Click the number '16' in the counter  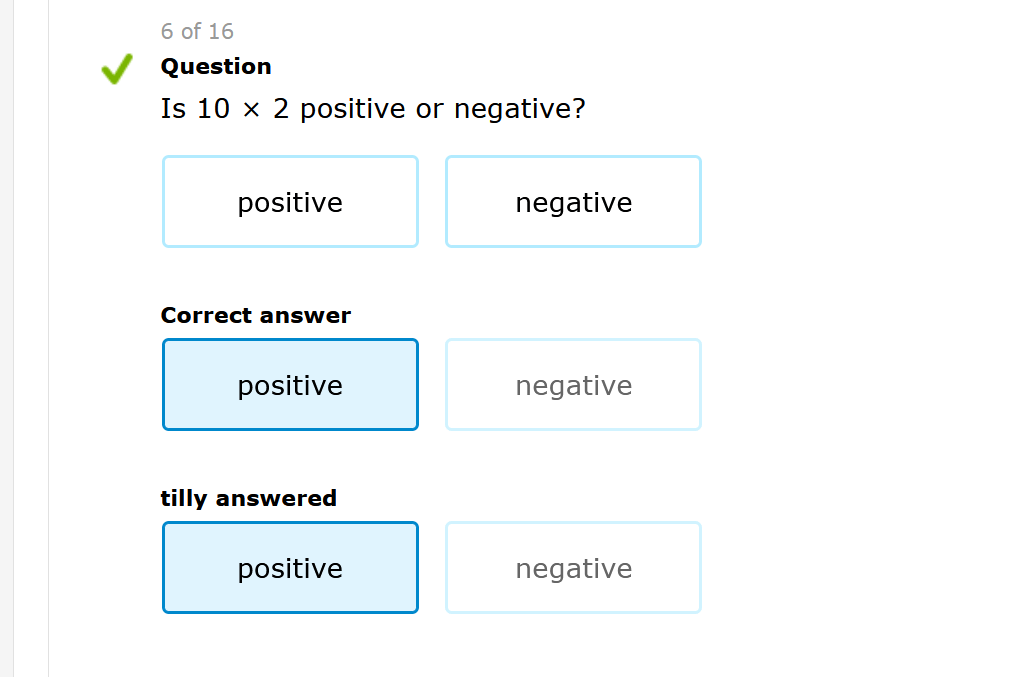221,31
